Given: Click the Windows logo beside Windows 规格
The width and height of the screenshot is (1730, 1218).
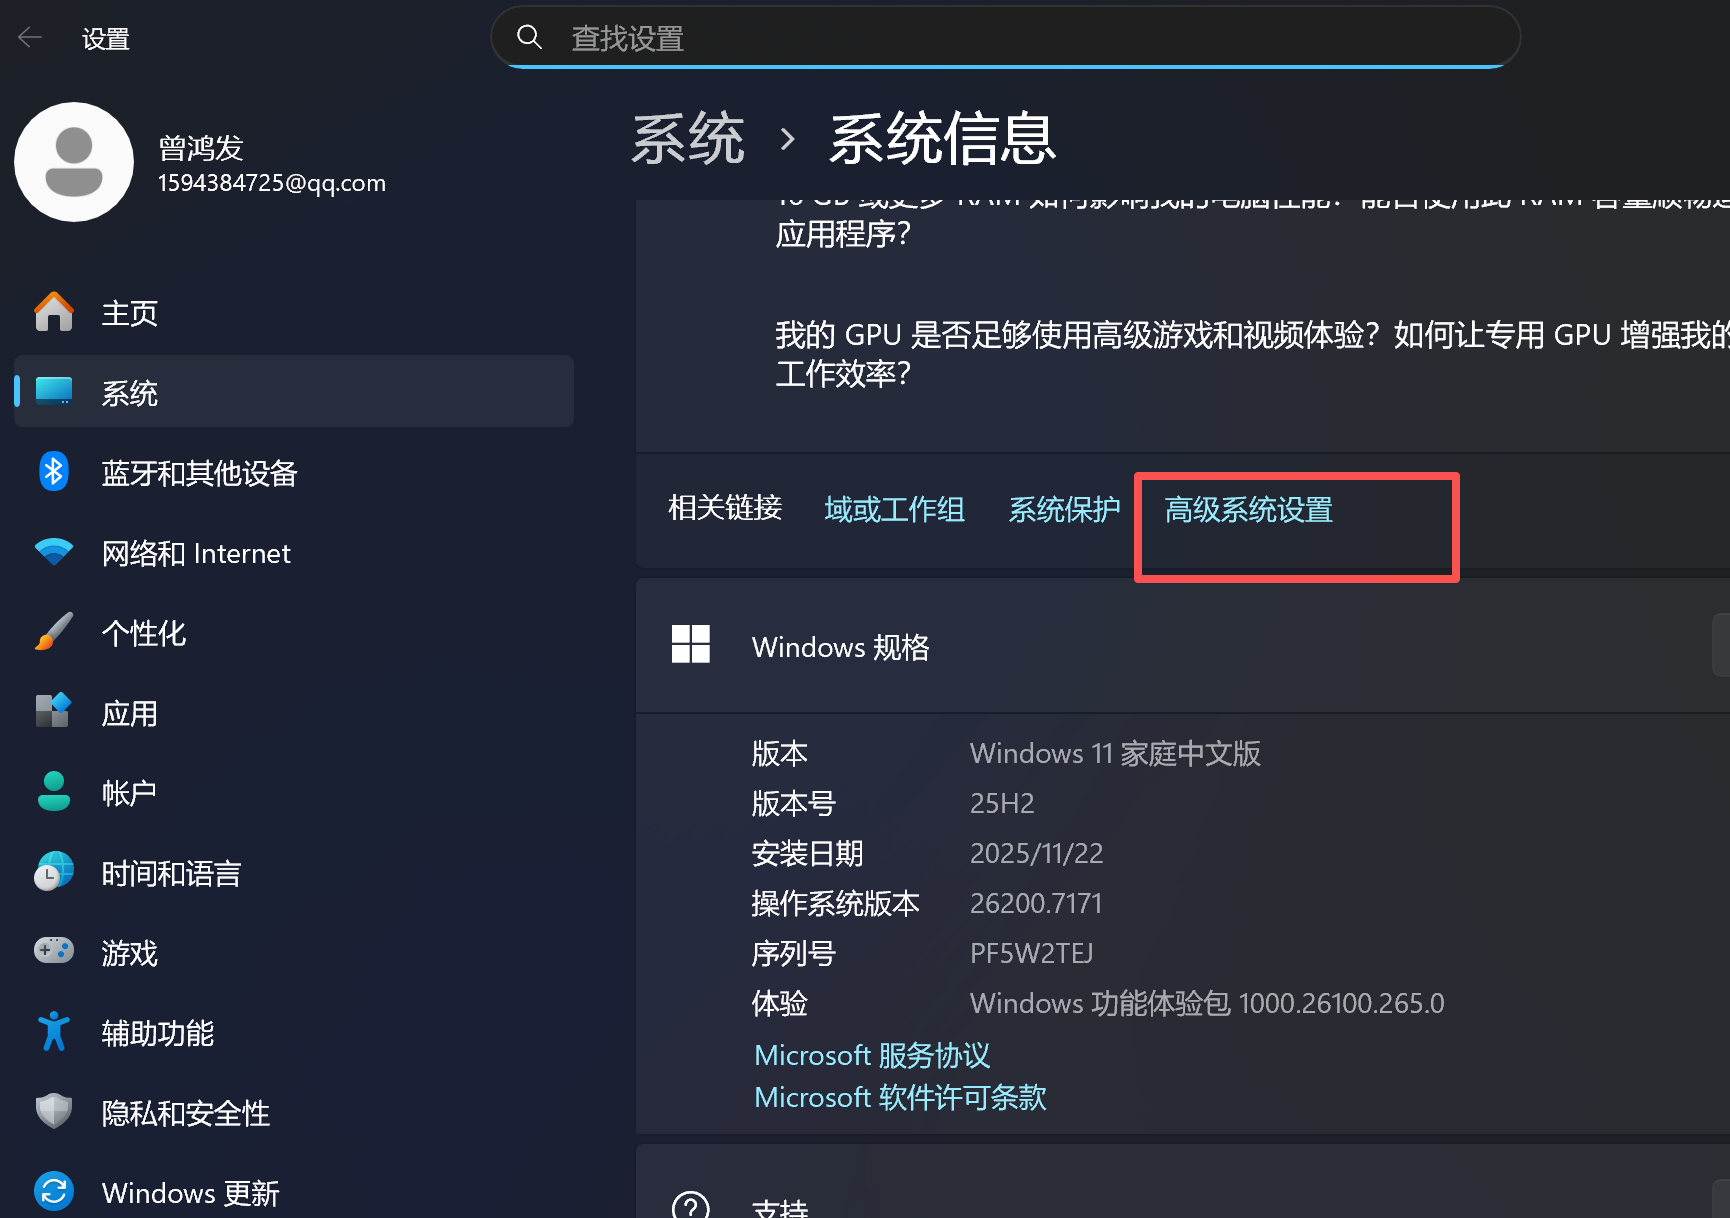Looking at the screenshot, I should (691, 645).
